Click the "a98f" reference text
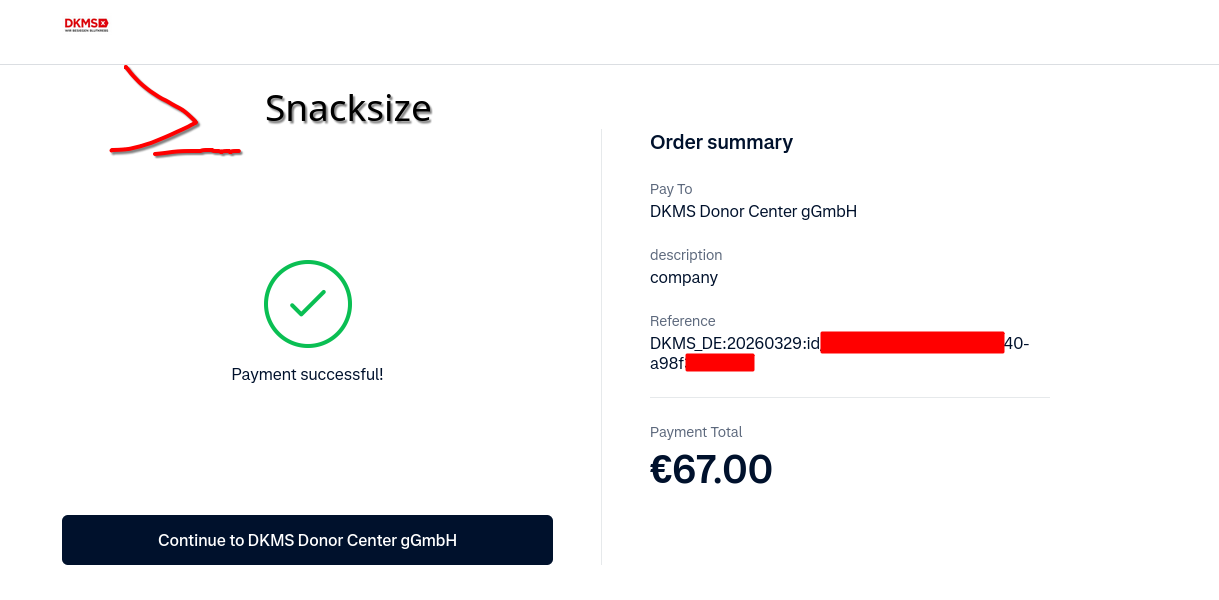Viewport: 1219px width, 600px height. pos(667,363)
